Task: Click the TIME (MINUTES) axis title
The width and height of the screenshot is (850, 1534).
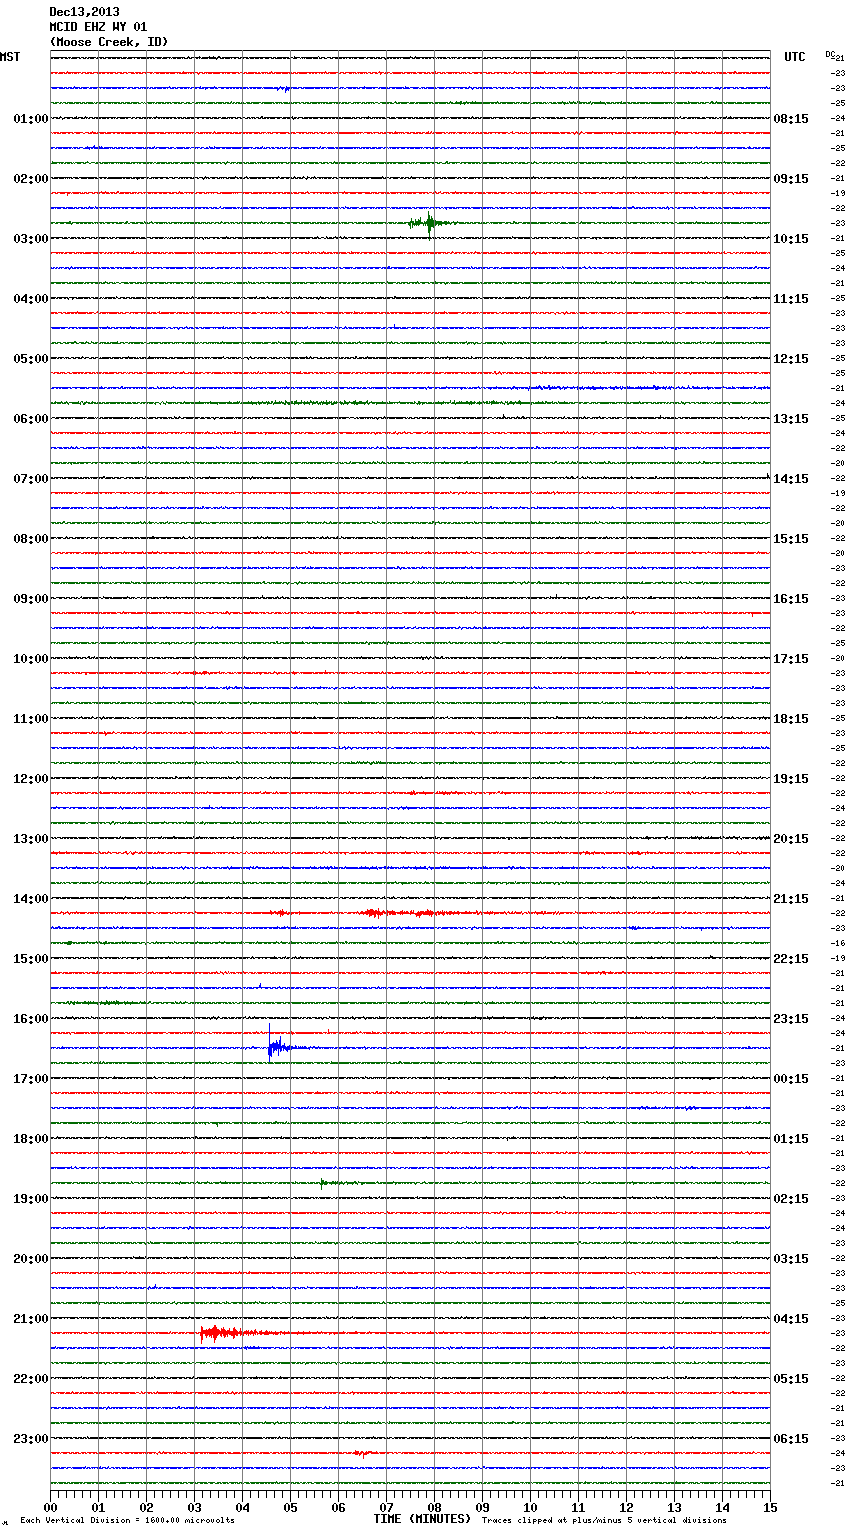Action: (422, 1519)
